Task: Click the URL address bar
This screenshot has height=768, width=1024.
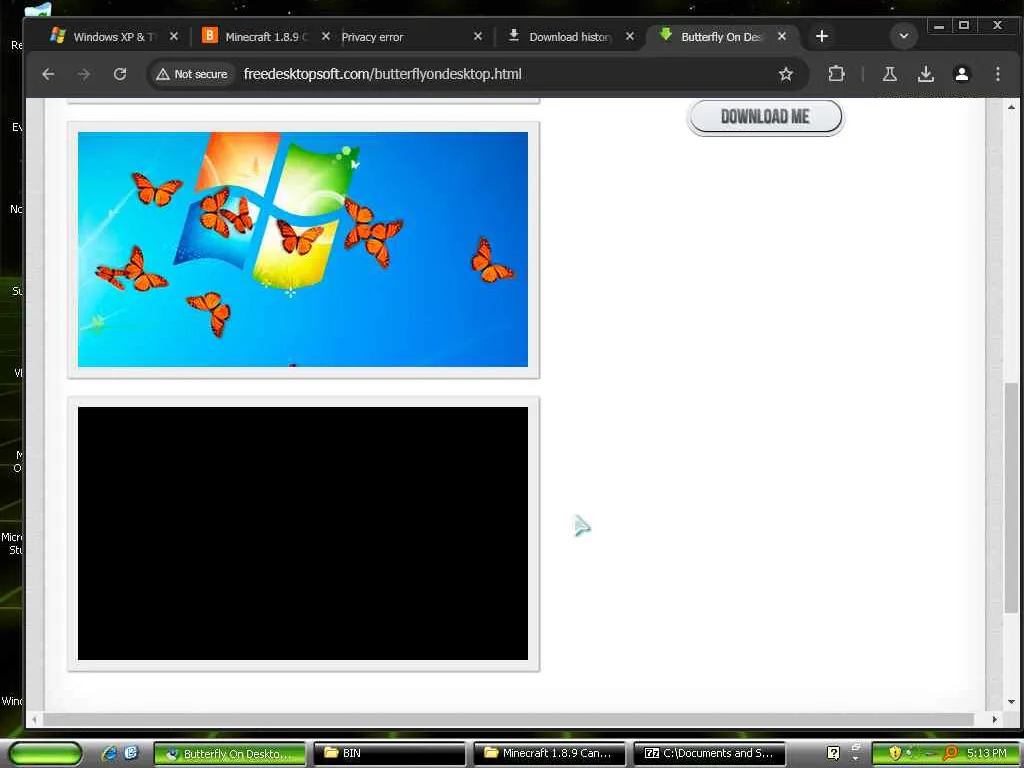Action: pos(382,74)
